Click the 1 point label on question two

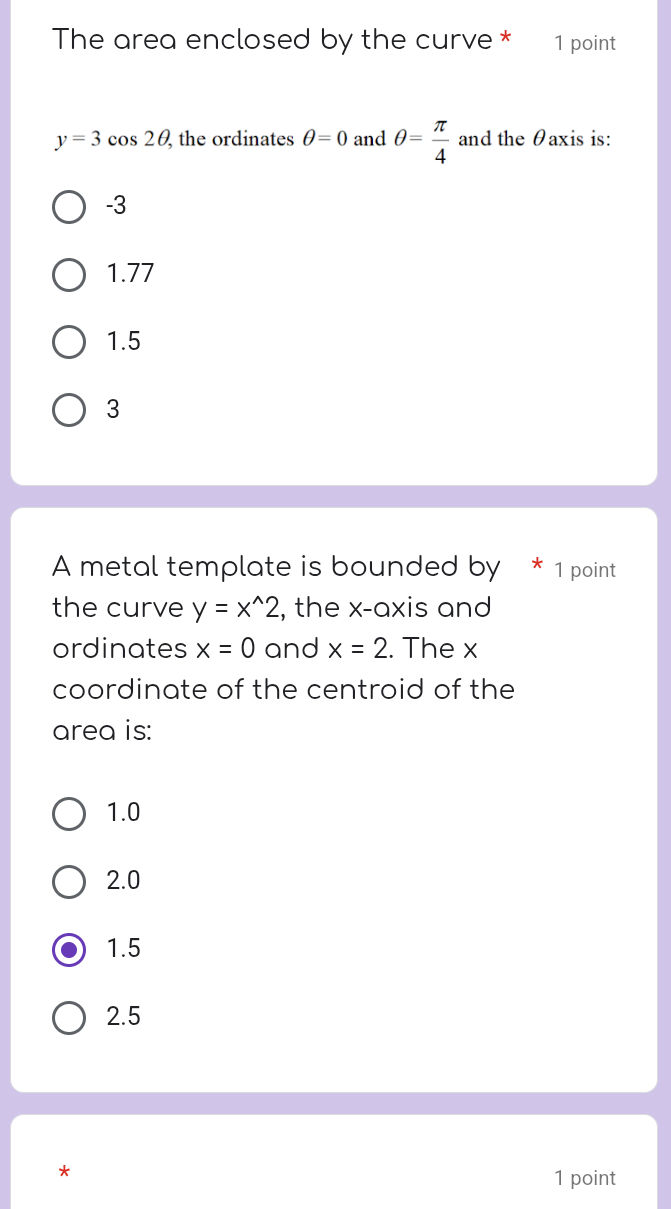pos(585,570)
